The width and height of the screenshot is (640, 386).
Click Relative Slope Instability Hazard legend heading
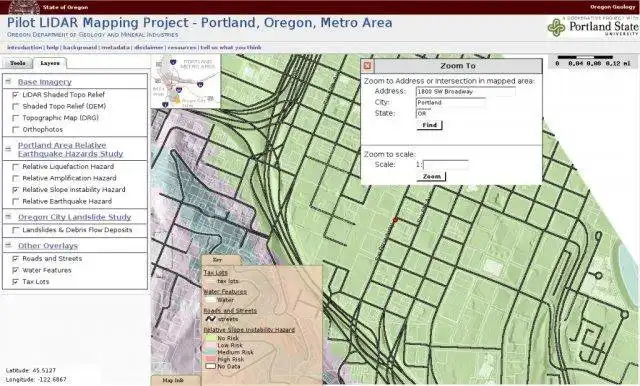coord(249,330)
